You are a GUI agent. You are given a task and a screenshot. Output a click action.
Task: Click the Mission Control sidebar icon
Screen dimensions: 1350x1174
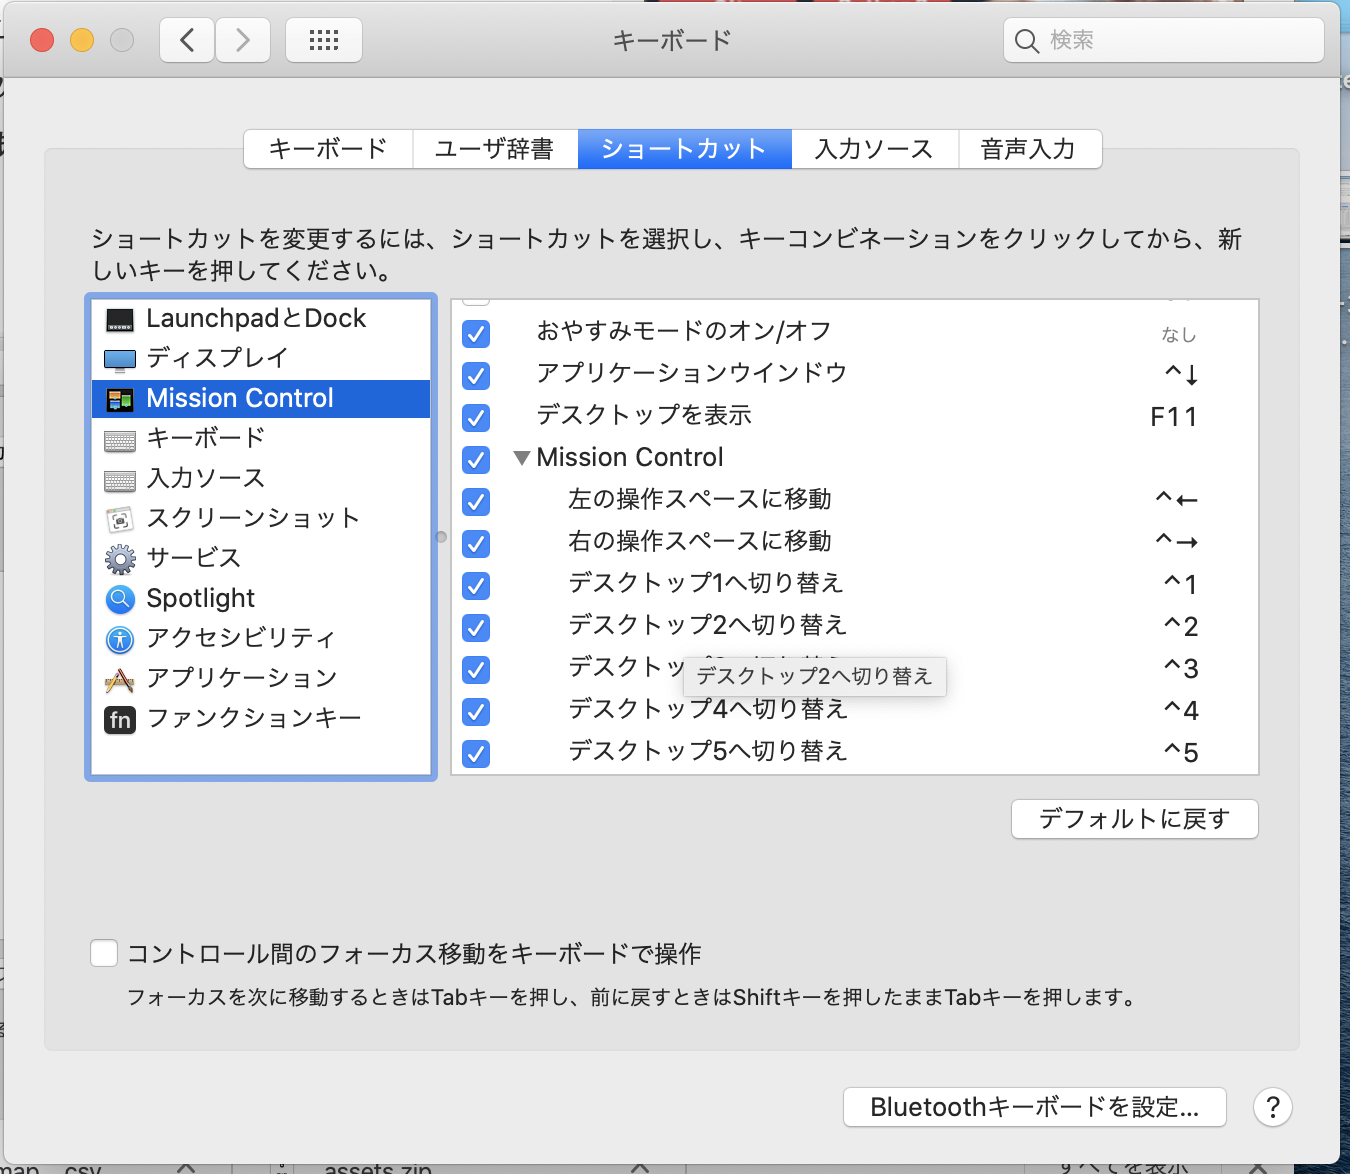click(x=119, y=398)
